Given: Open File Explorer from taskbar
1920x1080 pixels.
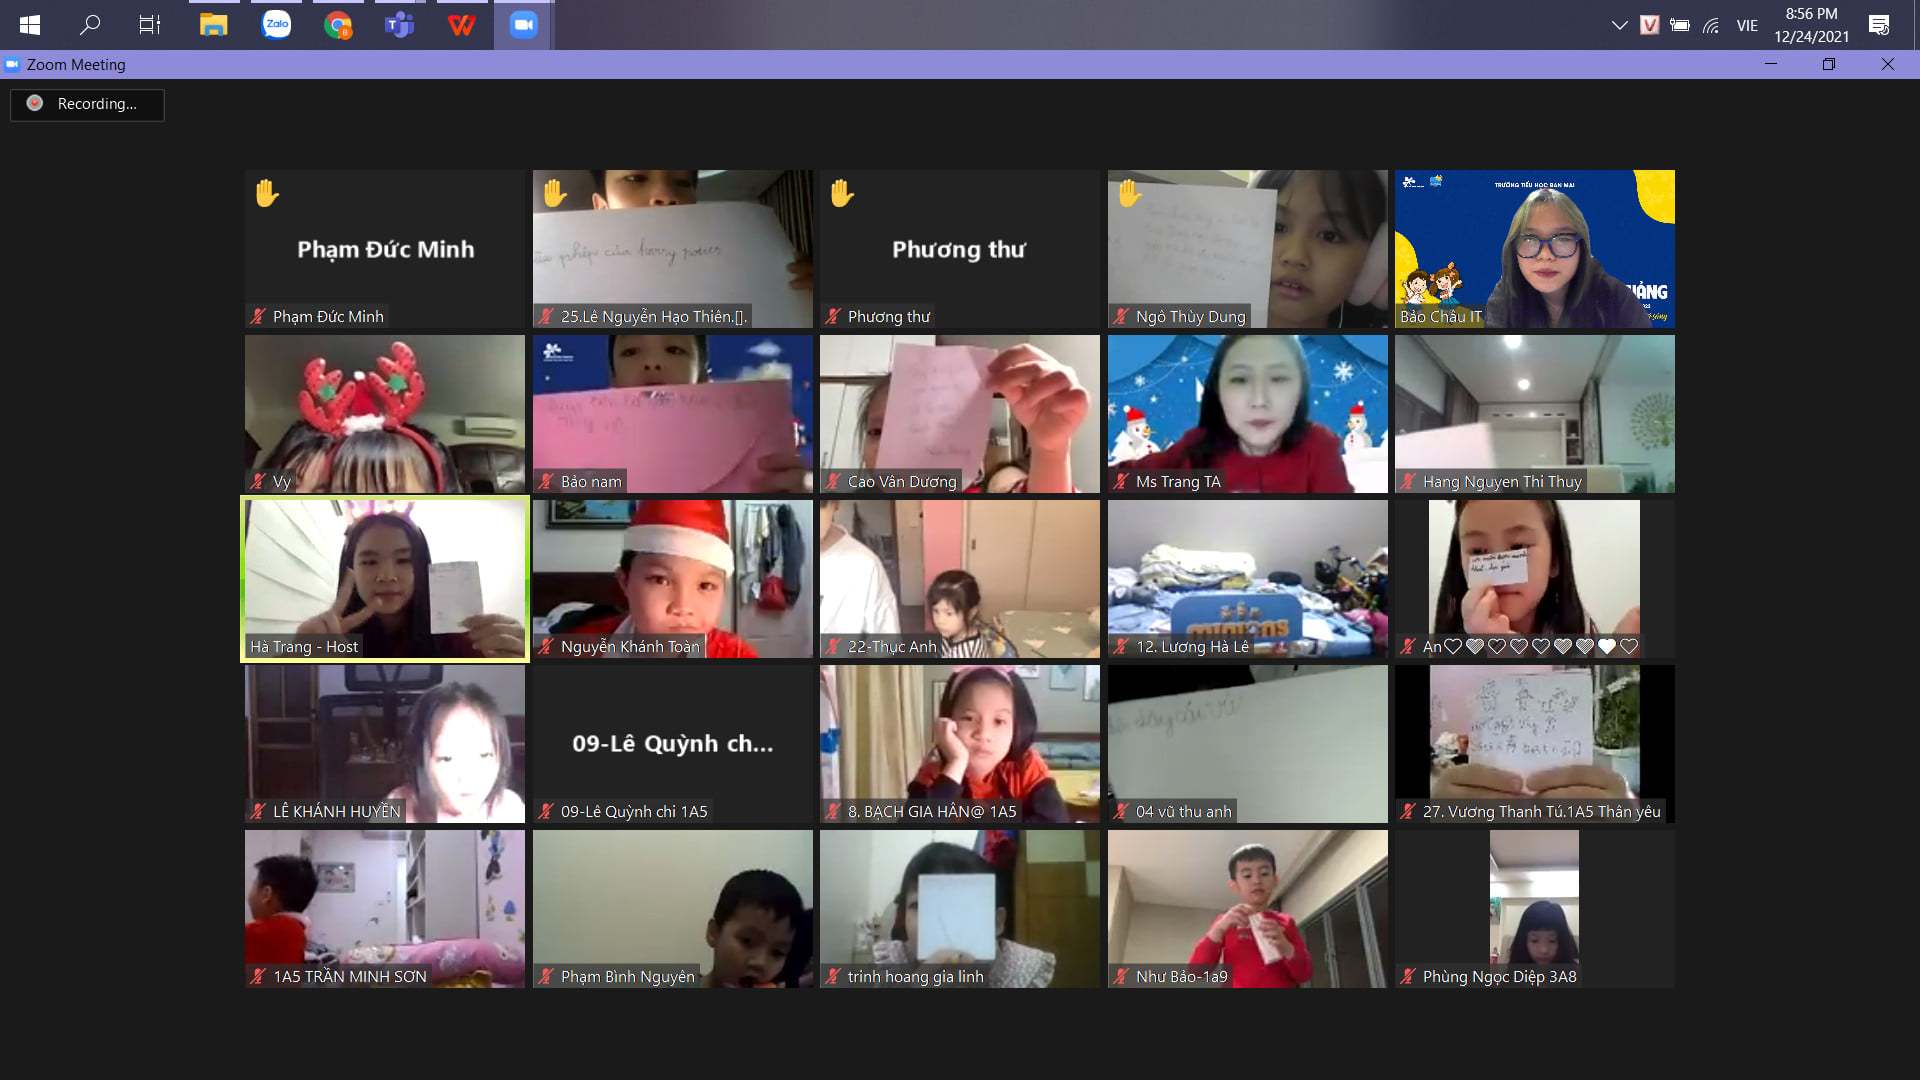Looking at the screenshot, I should [213, 25].
